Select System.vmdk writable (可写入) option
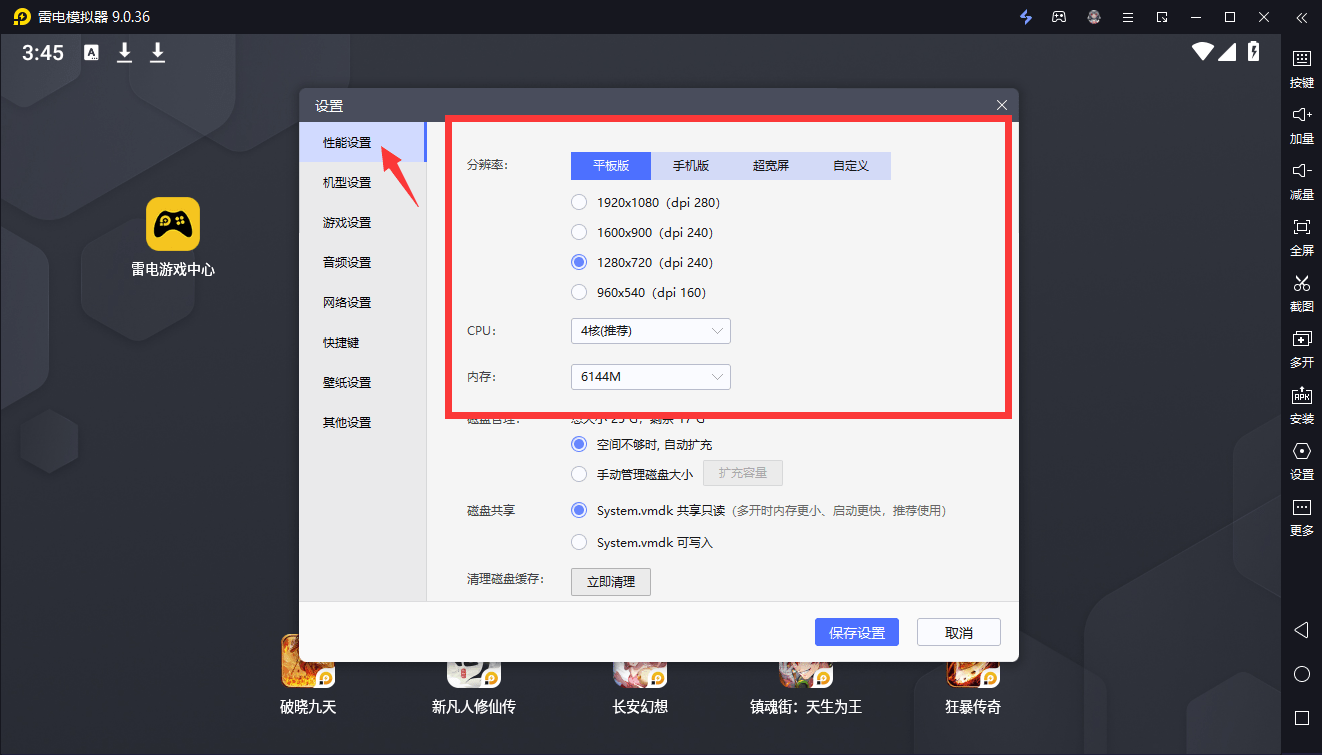 pyautogui.click(x=579, y=541)
